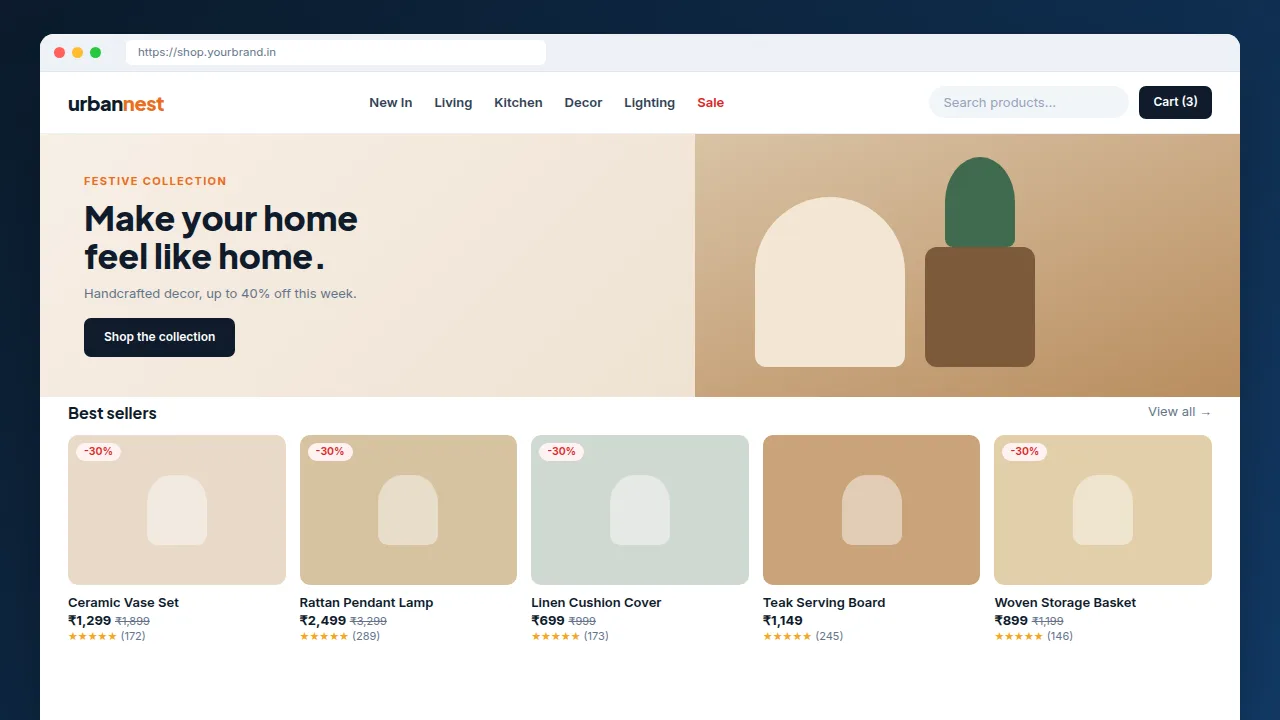This screenshot has width=1280, height=720.
Task: Open the Sale page
Action: pyautogui.click(x=710, y=103)
